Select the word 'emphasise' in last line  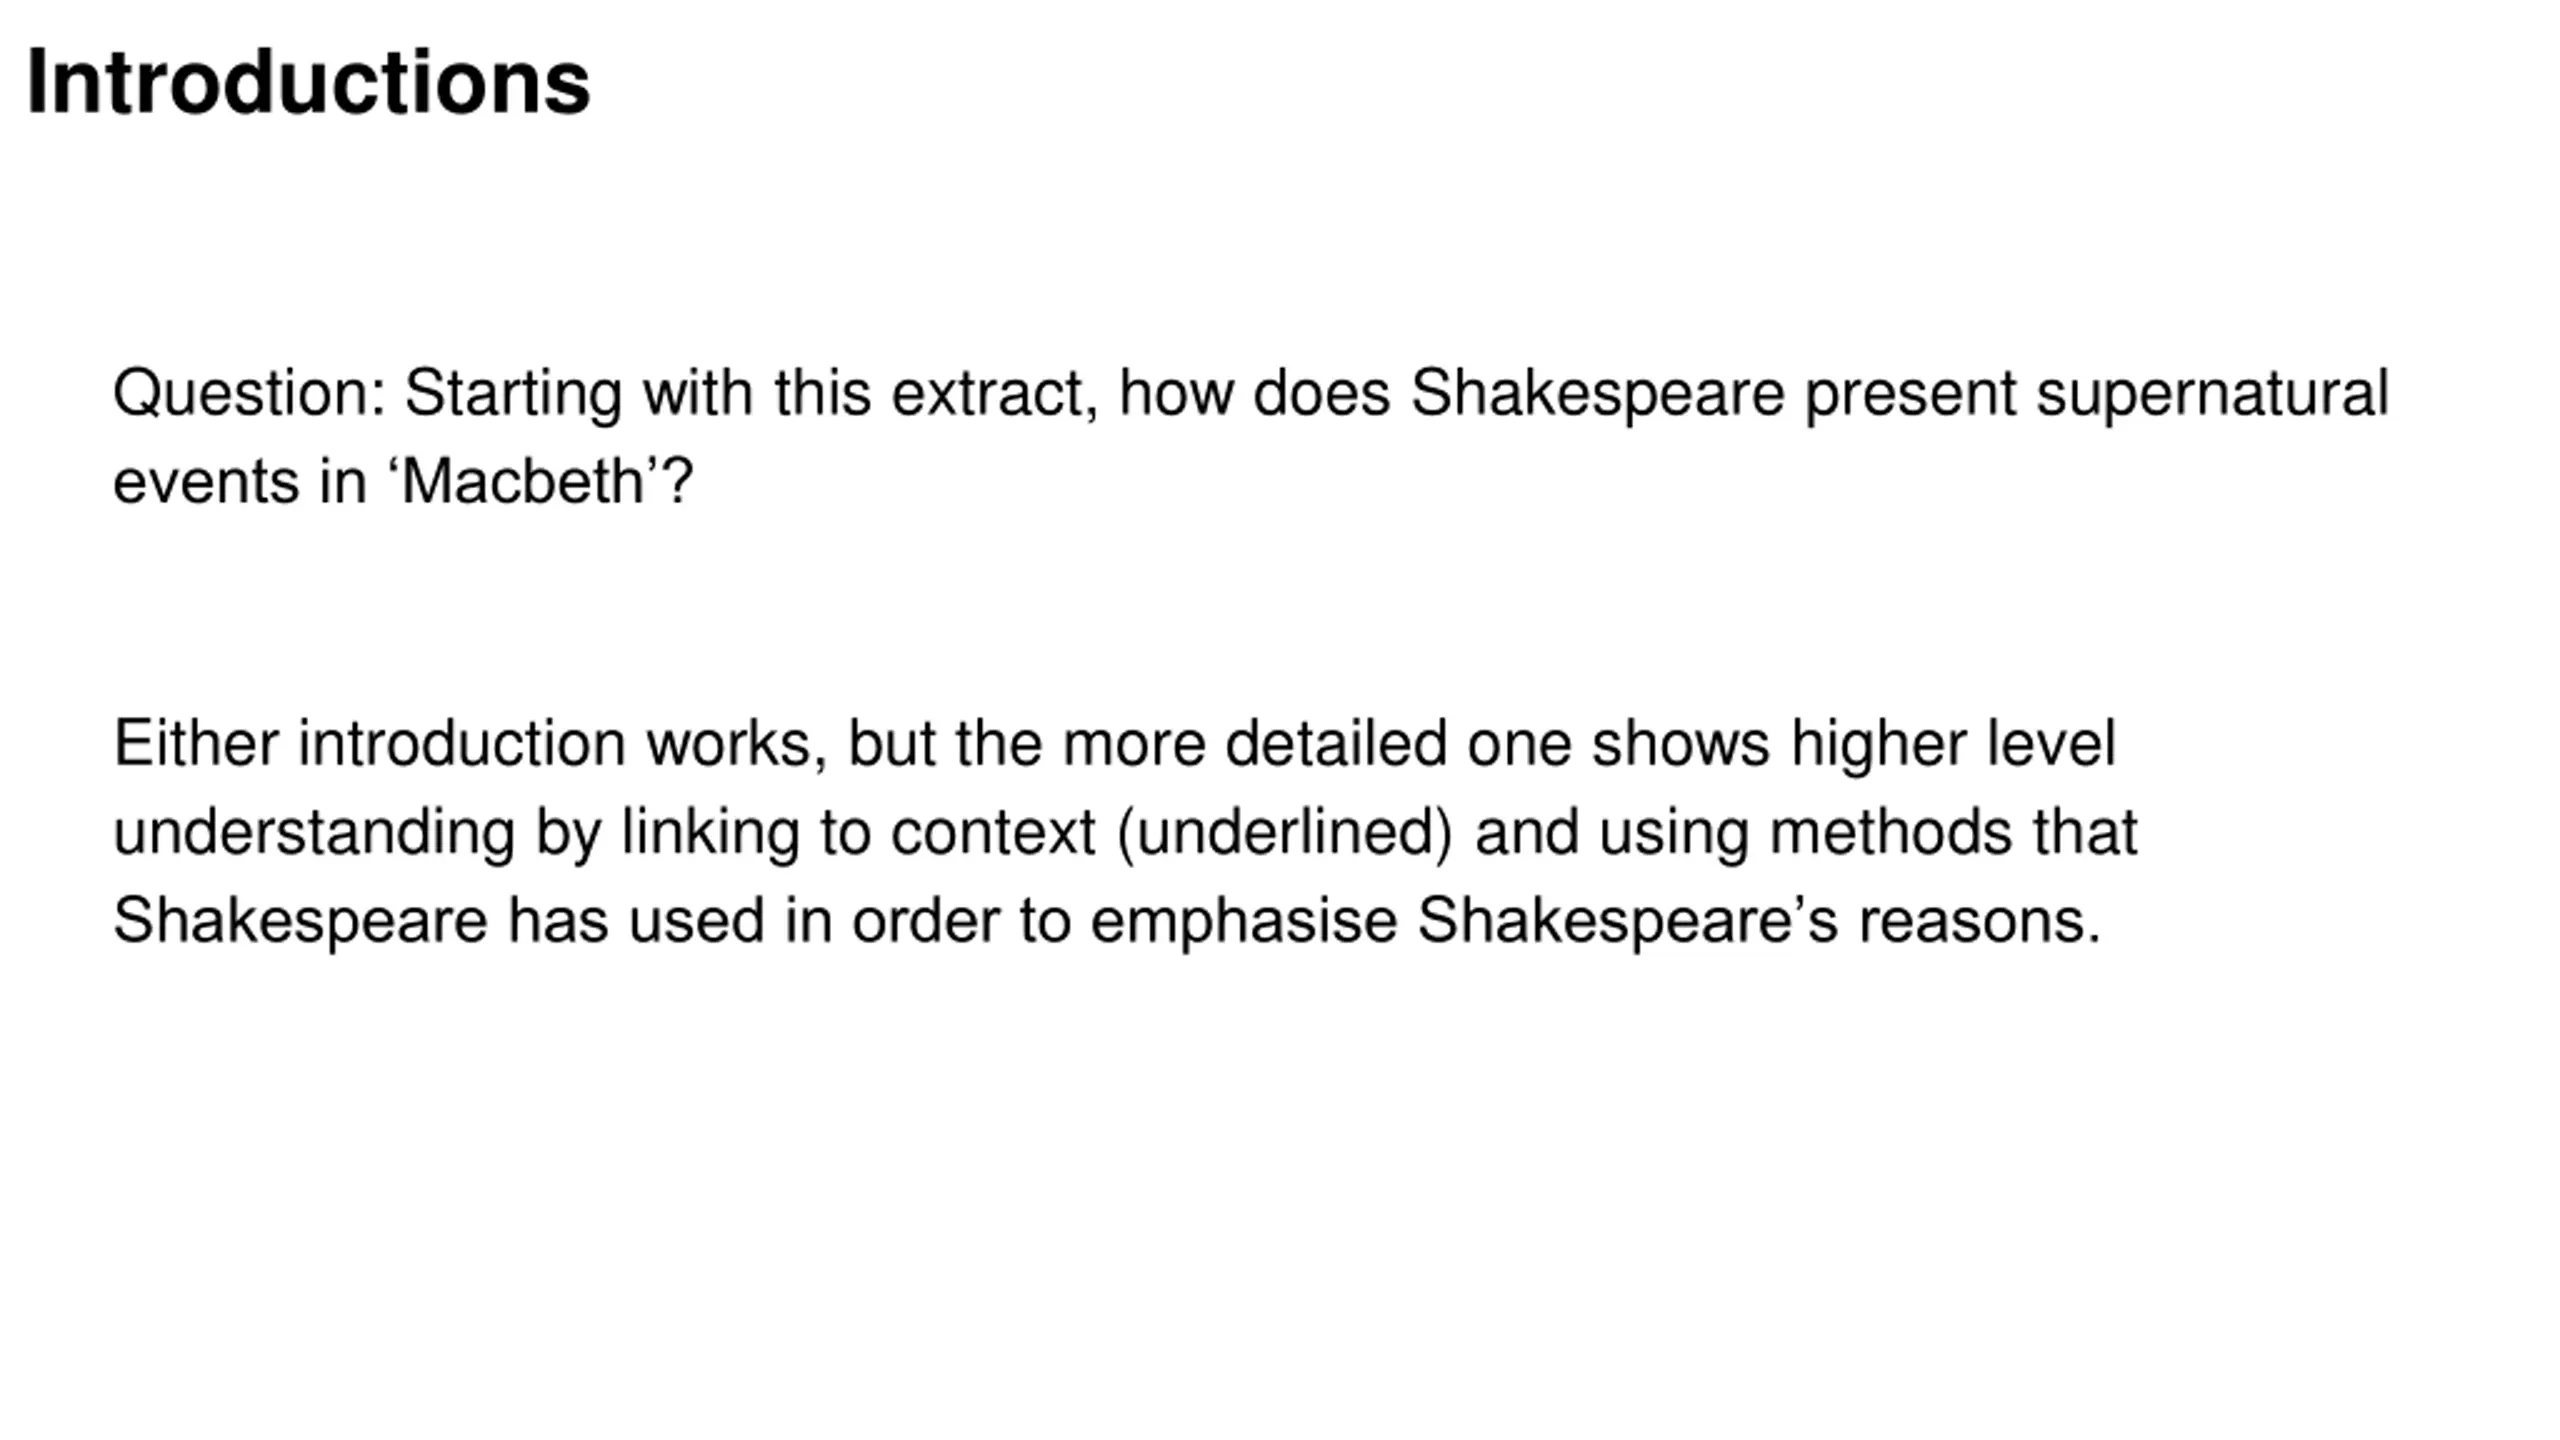point(1243,922)
